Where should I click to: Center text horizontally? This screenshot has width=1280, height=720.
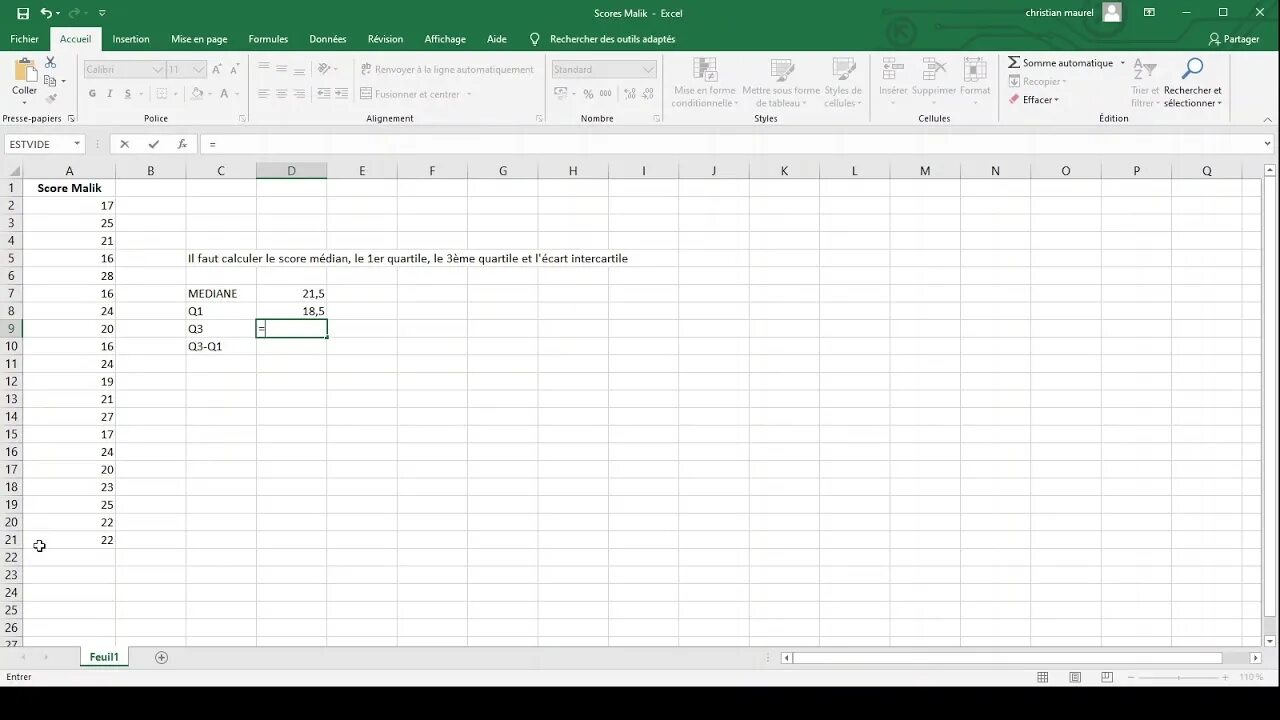[282, 94]
